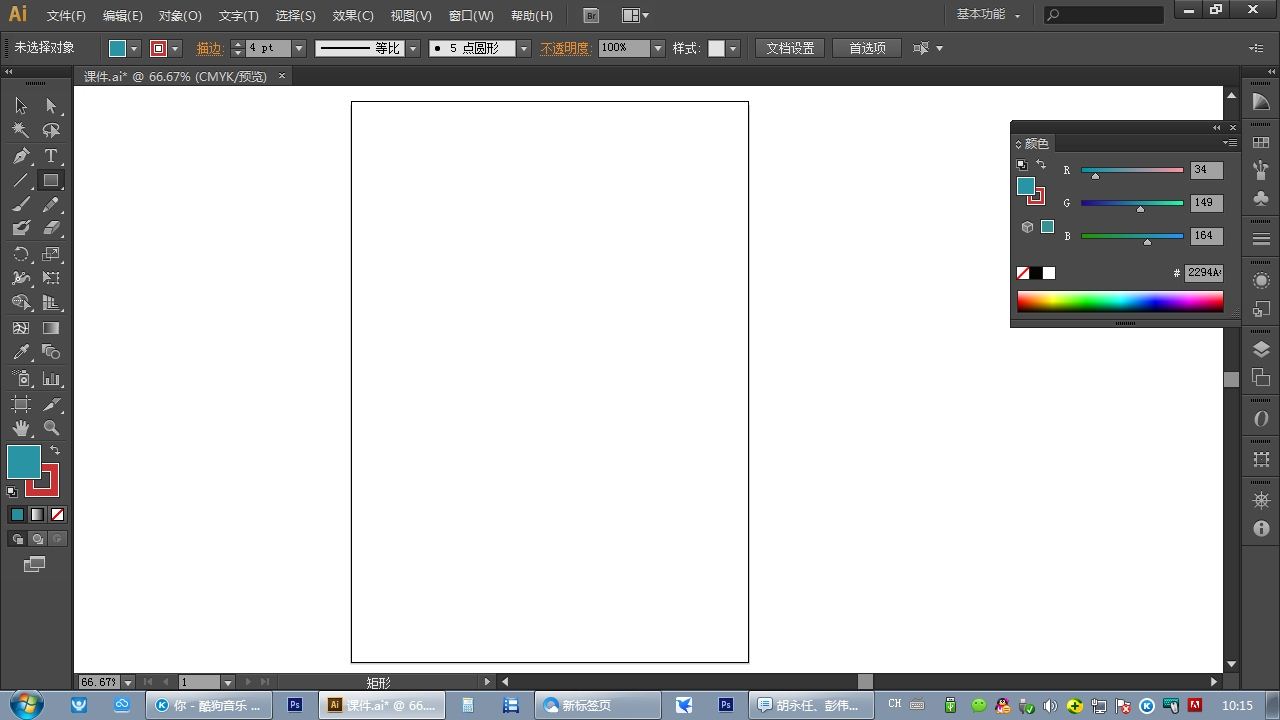Select the Line Segment tool

pos(21,181)
